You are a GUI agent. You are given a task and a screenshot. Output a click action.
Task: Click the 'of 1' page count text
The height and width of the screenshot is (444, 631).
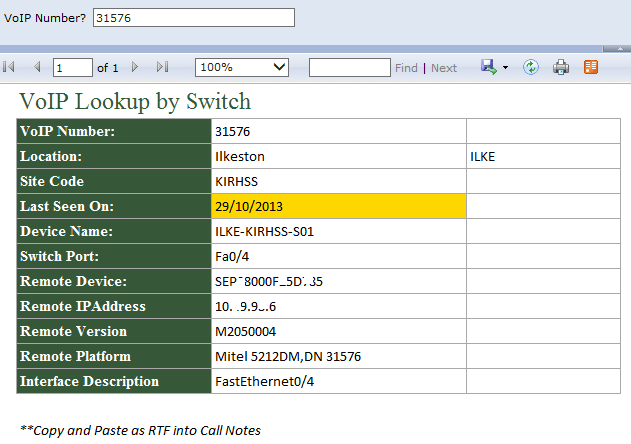coord(107,68)
